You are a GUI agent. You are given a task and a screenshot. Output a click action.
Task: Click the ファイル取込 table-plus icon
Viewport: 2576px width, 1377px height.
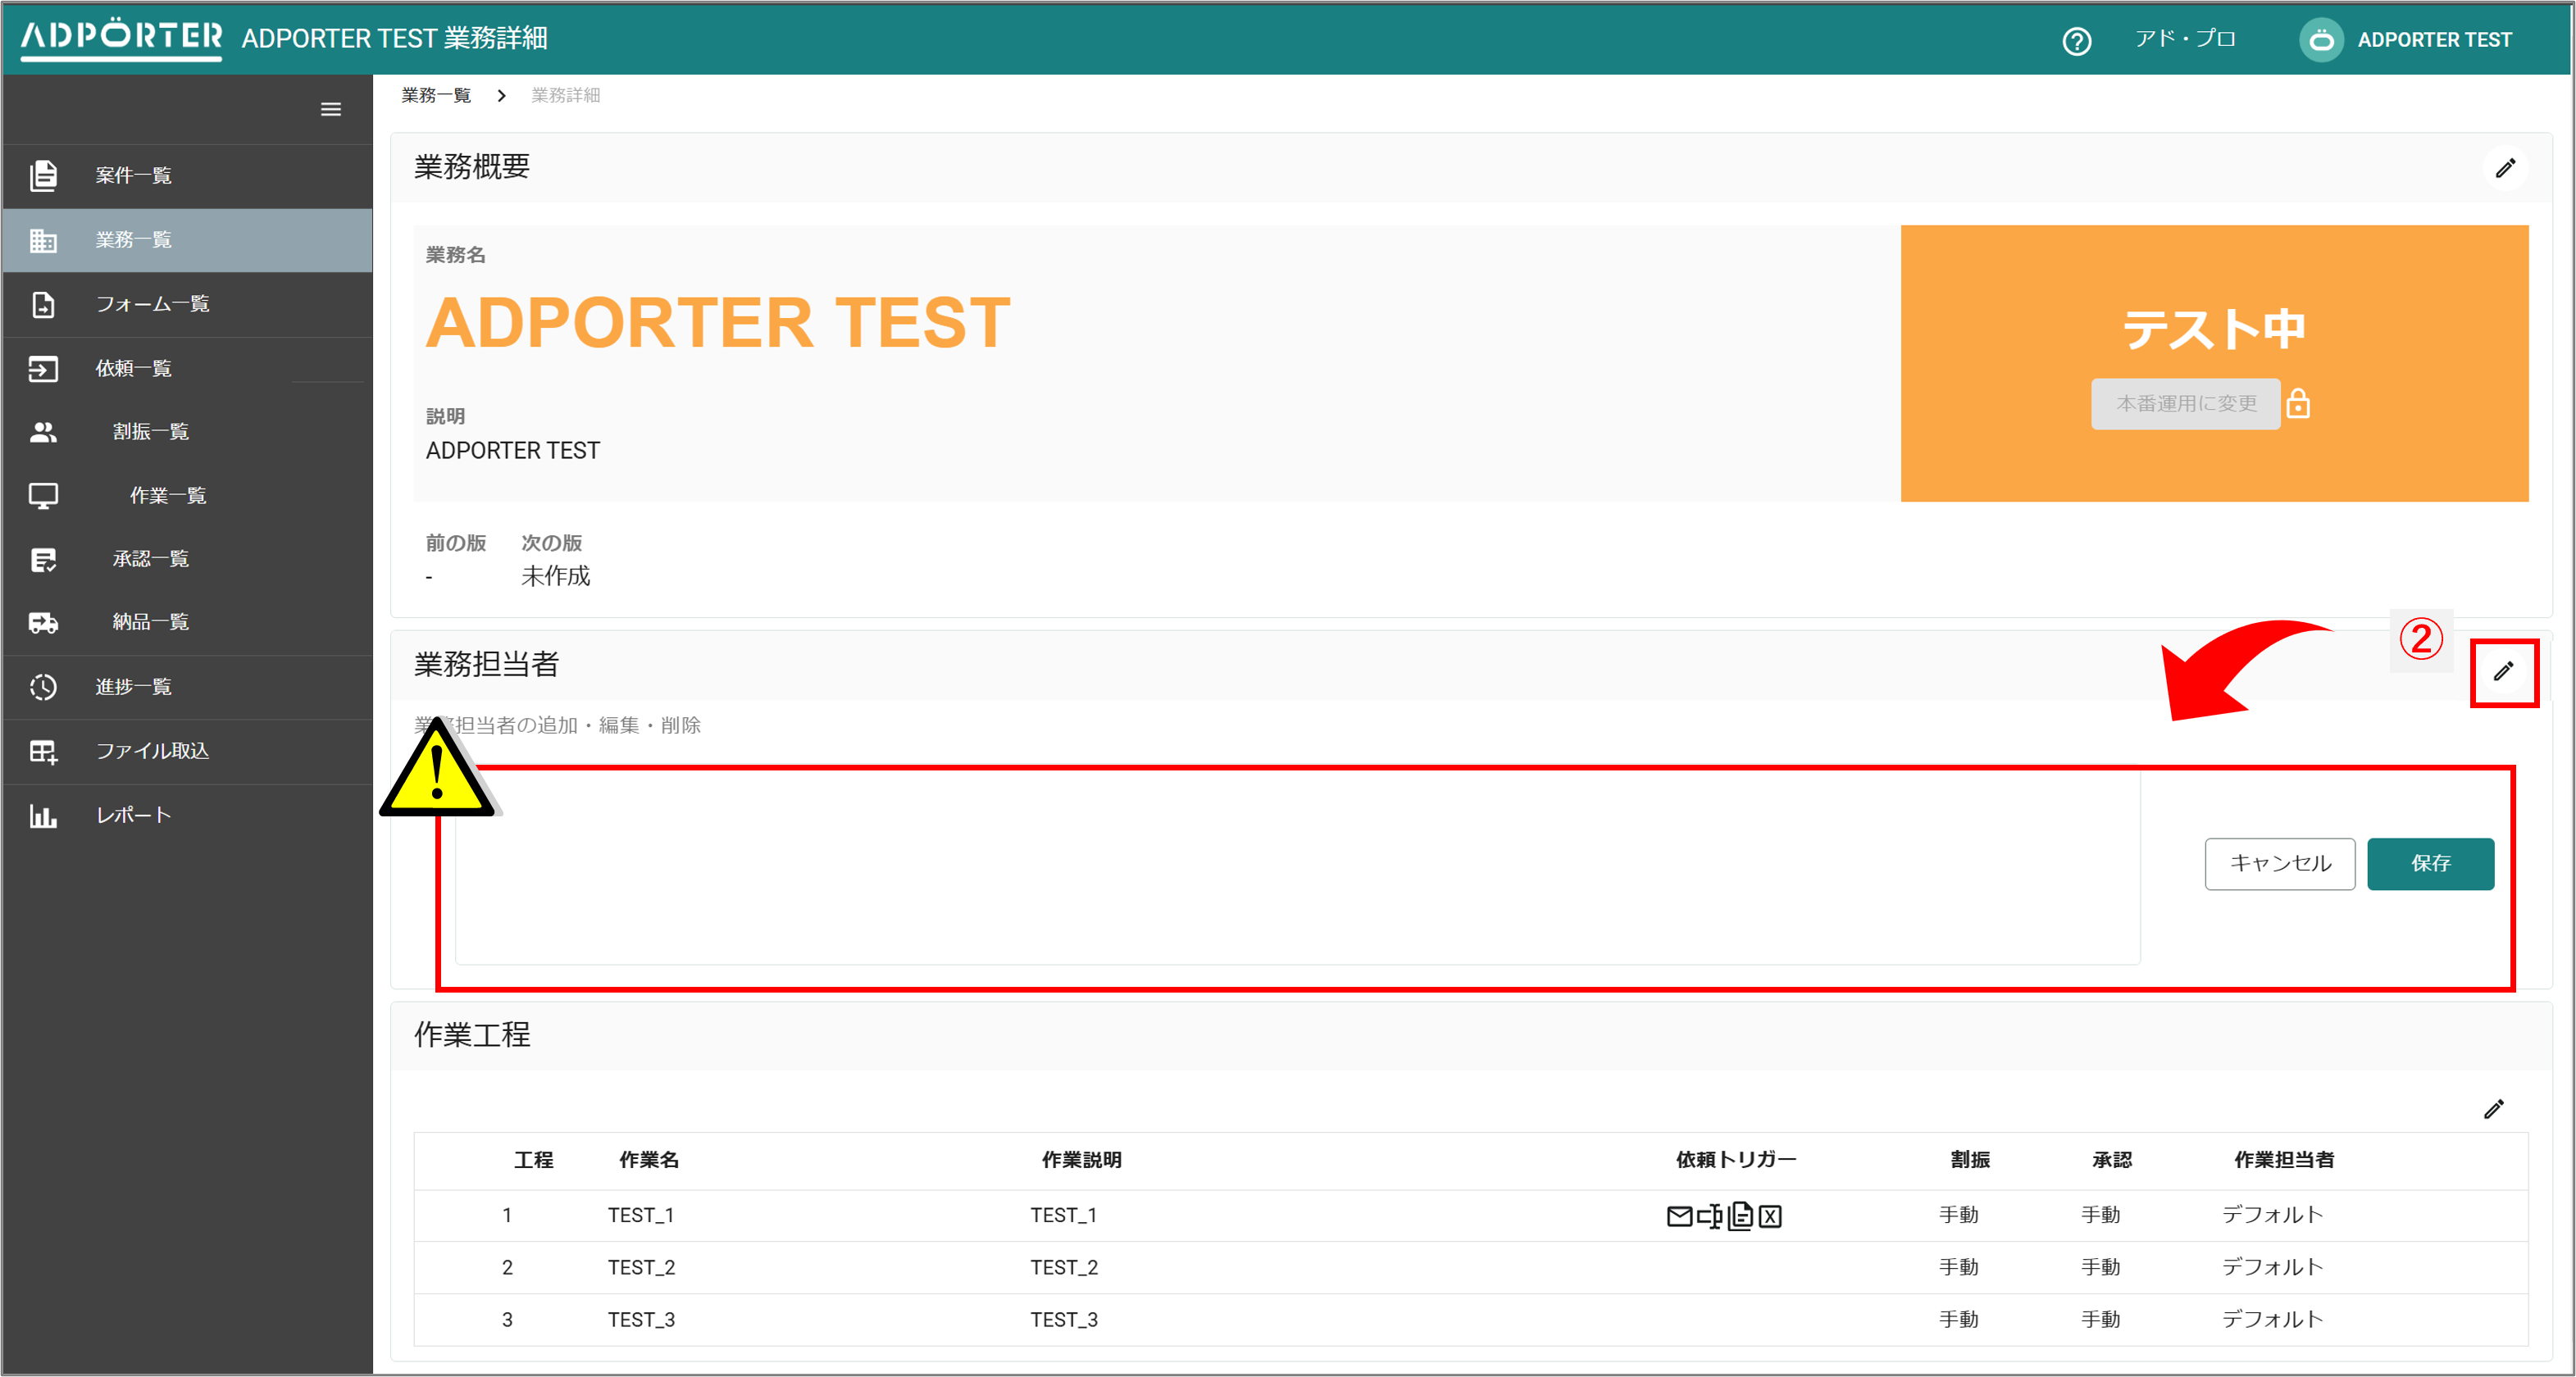click(x=43, y=751)
